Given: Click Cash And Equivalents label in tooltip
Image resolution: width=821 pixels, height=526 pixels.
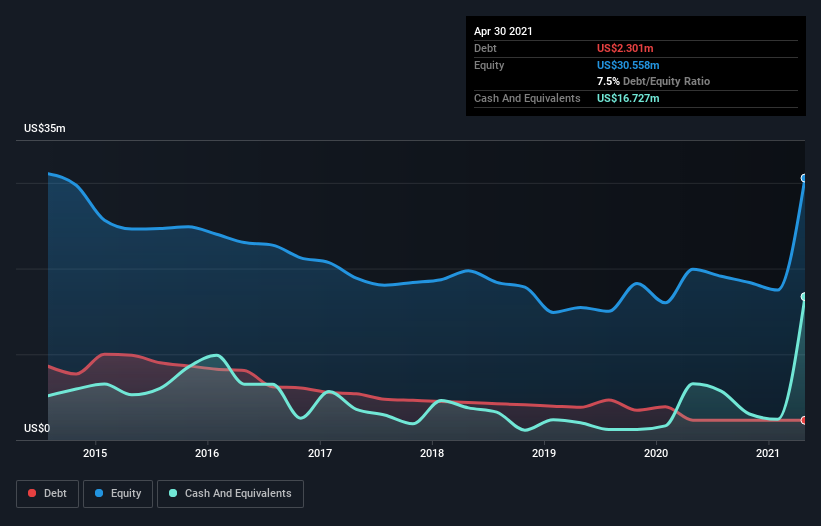Looking at the screenshot, I should (x=527, y=98).
